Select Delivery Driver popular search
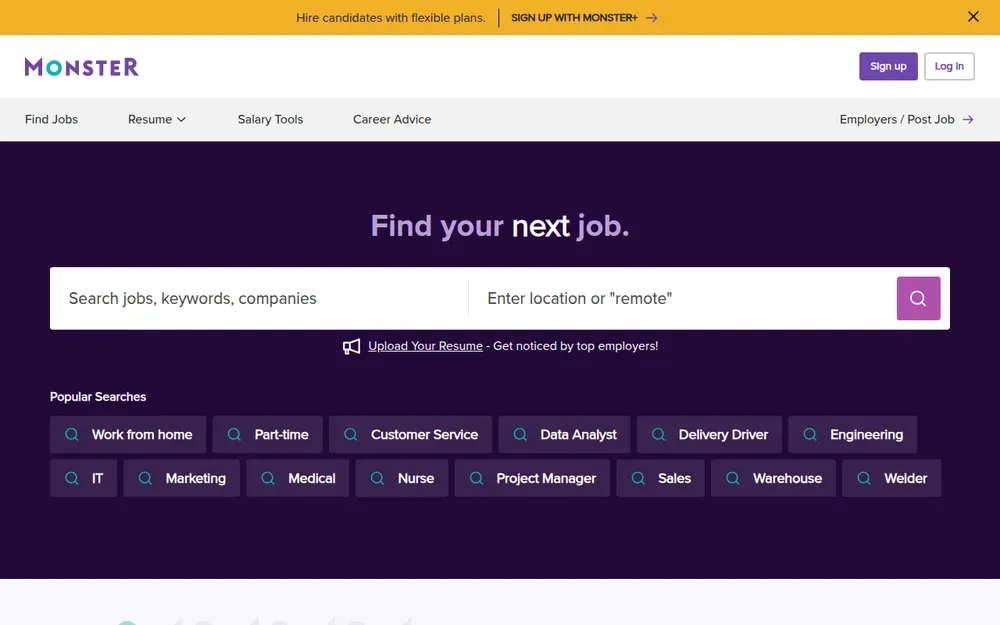Screen dimensions: 1000x625 [709, 434]
